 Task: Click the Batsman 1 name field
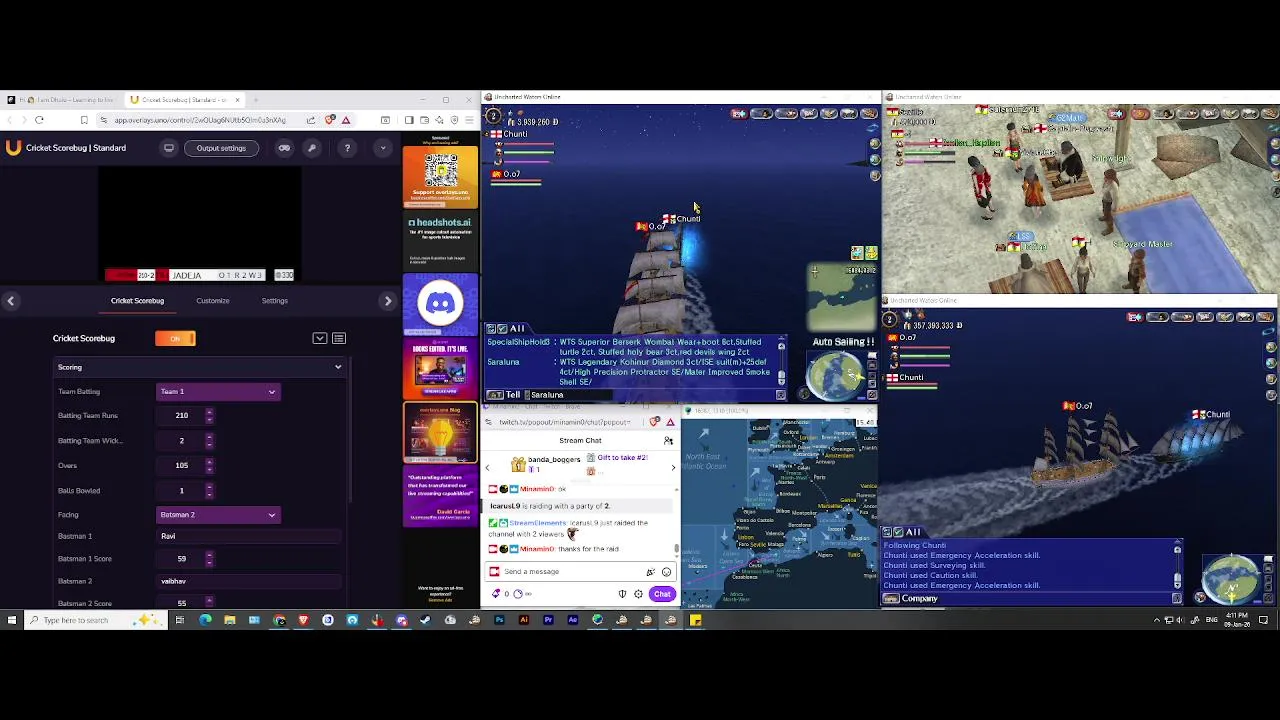(250, 536)
